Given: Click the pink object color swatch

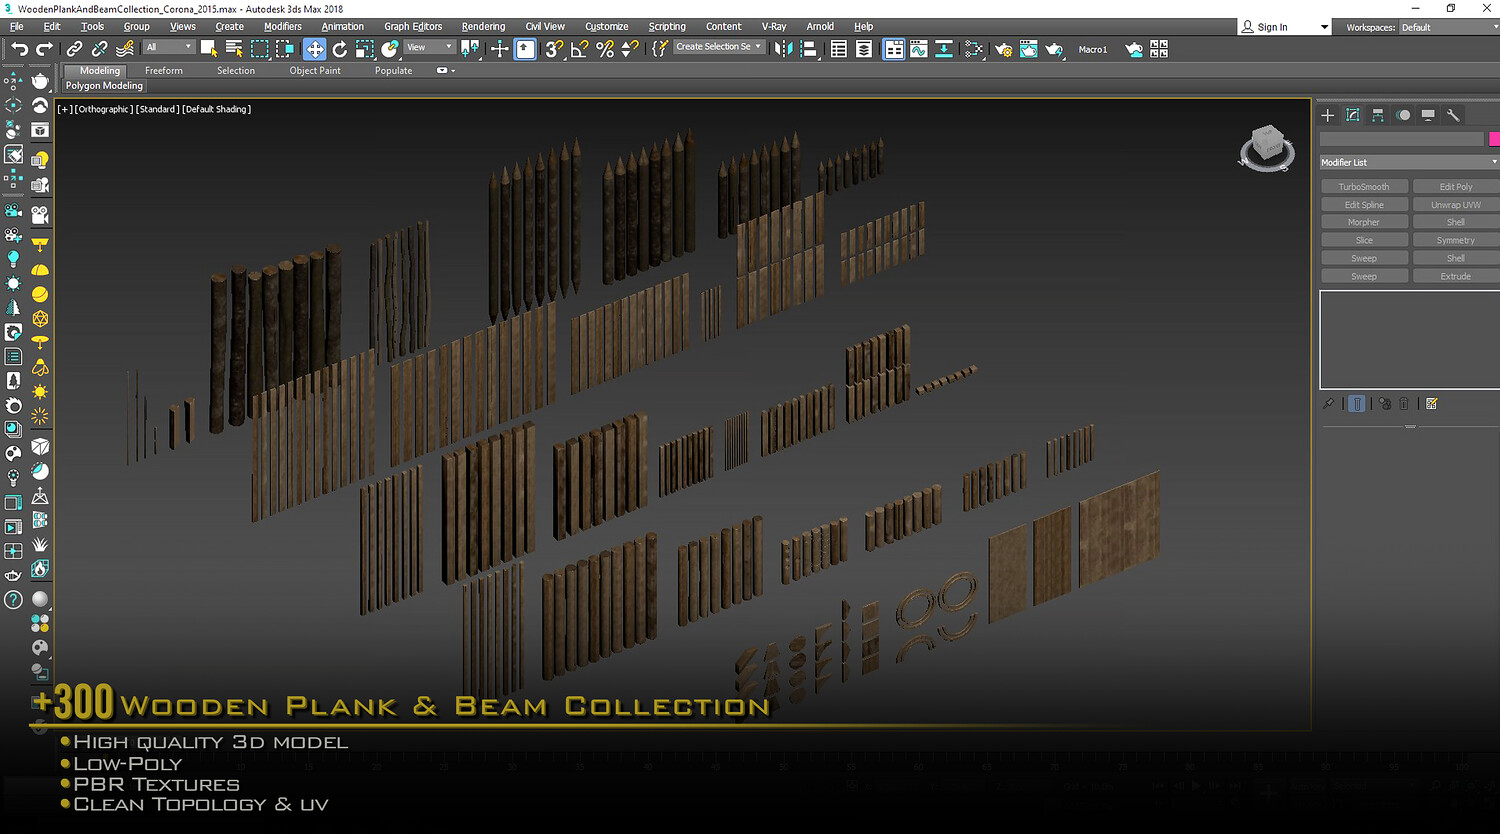Looking at the screenshot, I should coord(1494,139).
